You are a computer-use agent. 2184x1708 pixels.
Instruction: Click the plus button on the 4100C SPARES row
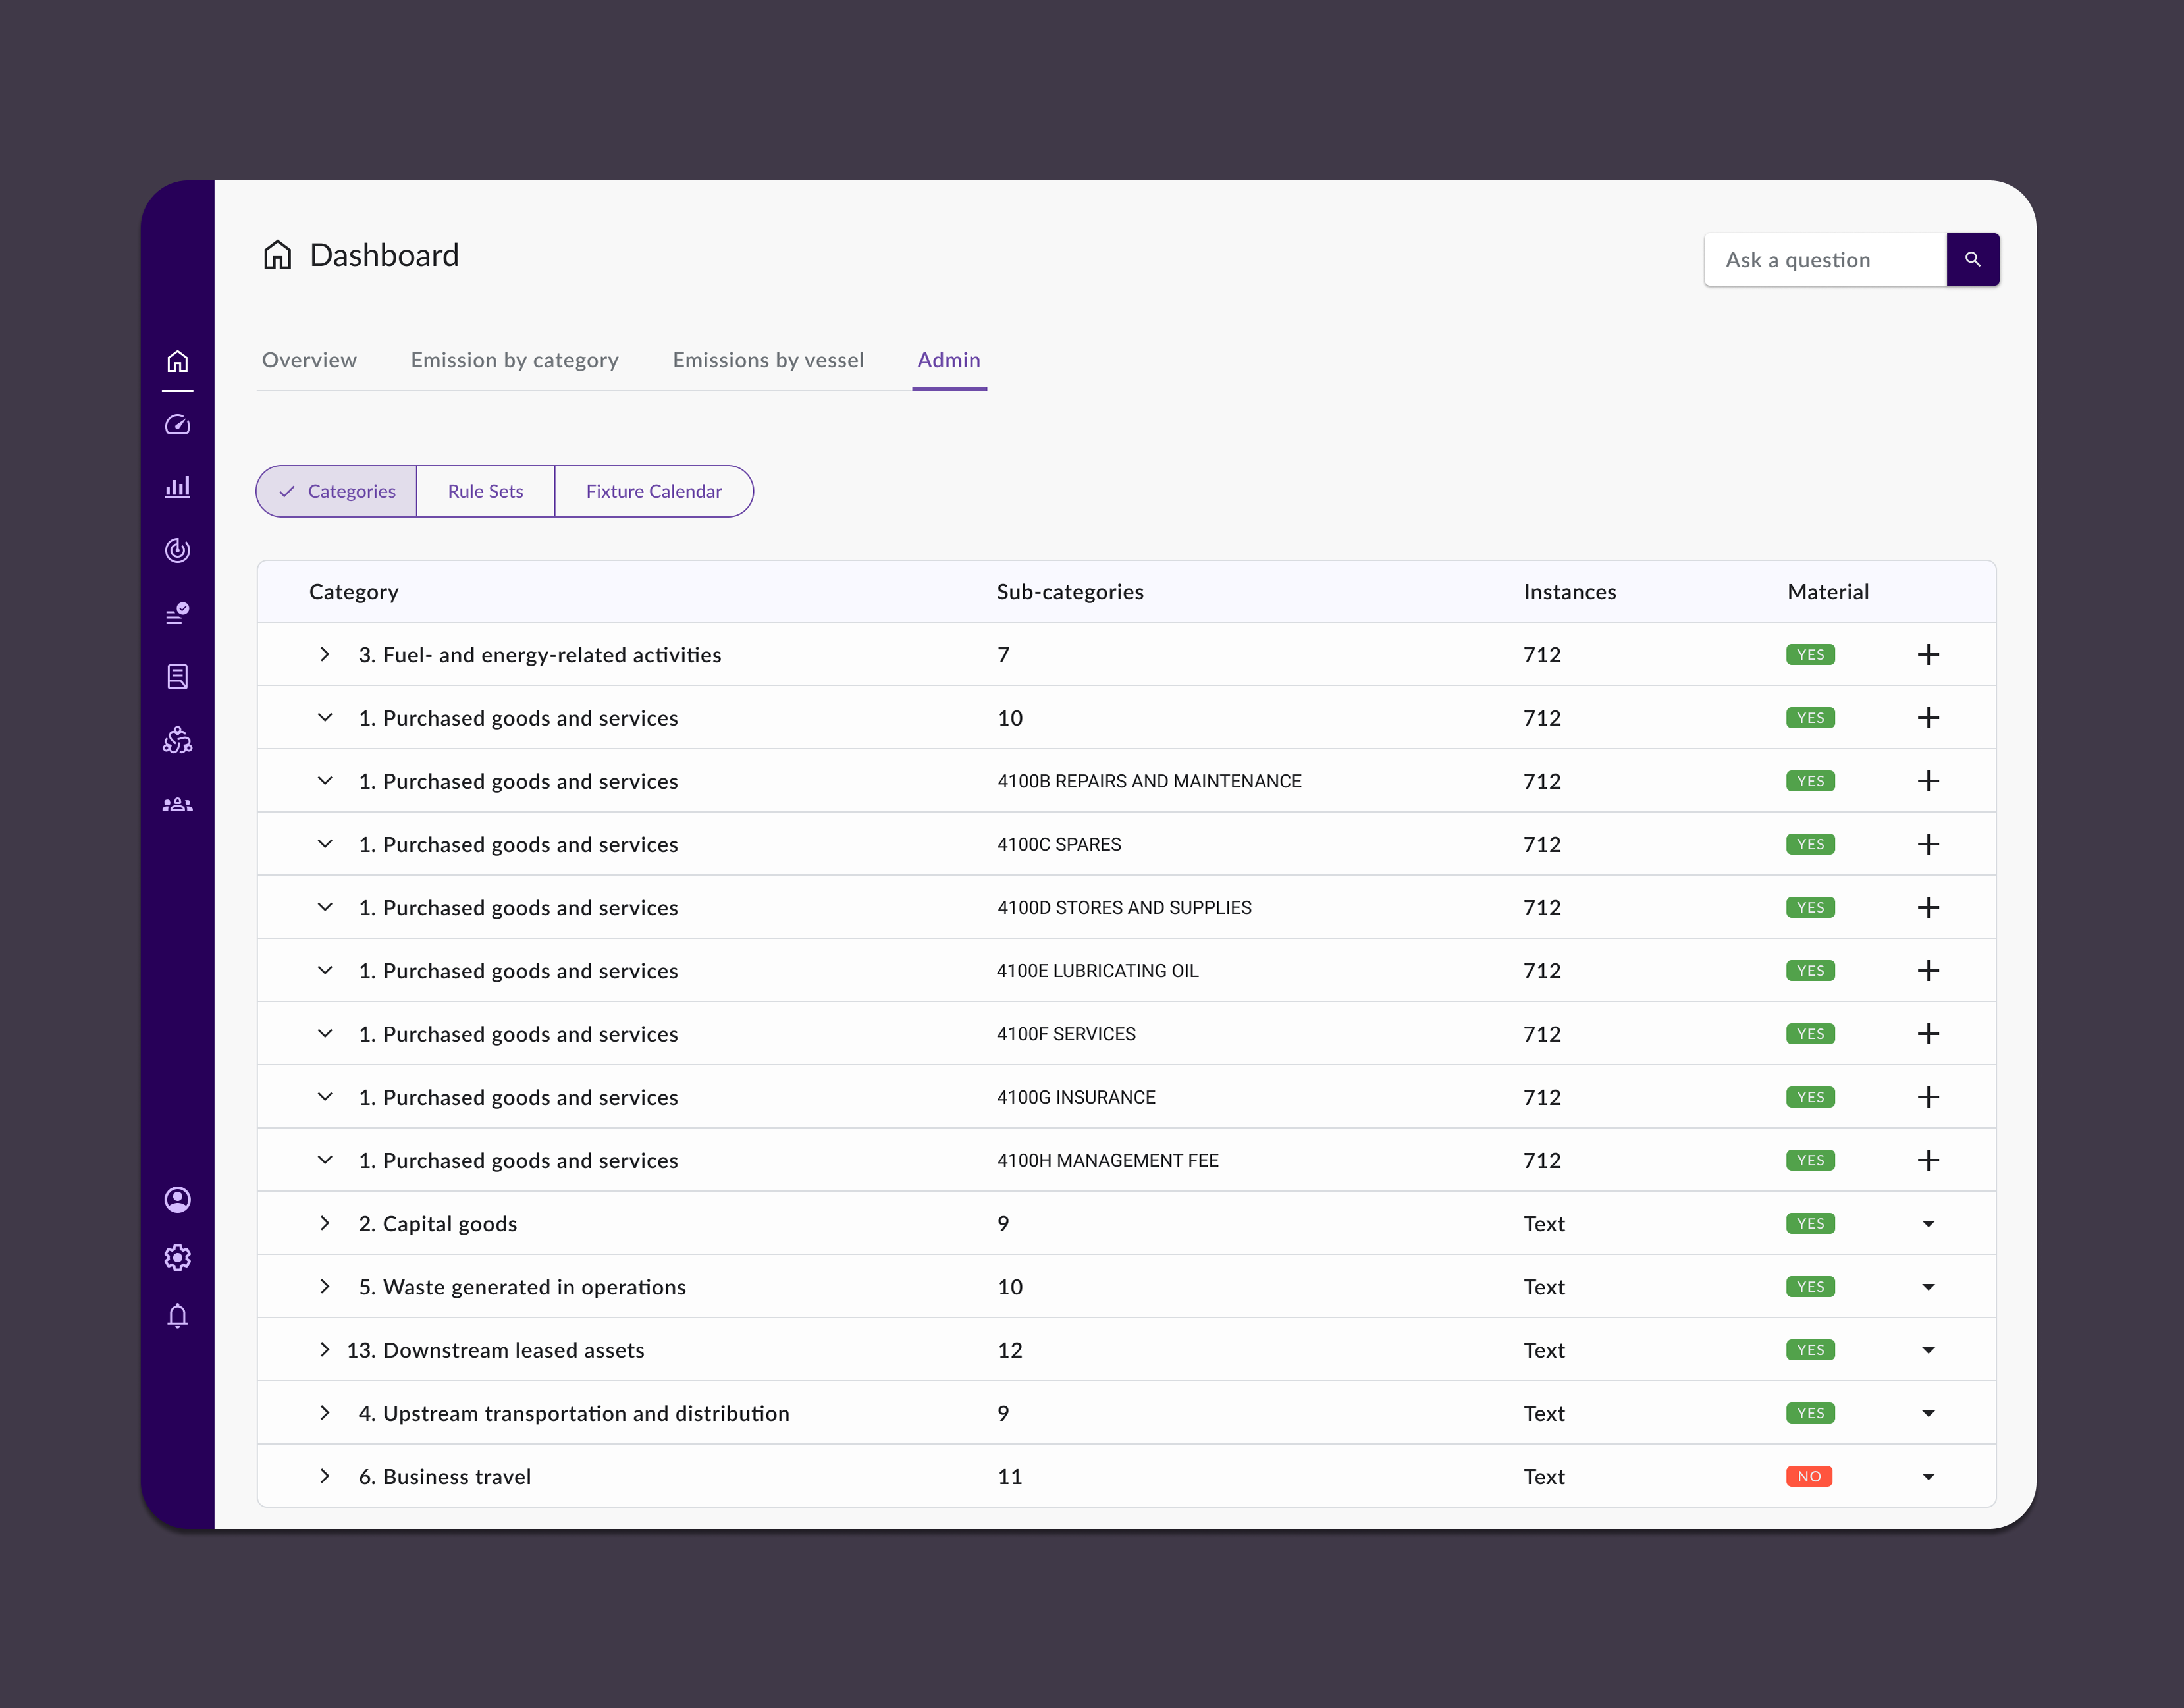(1928, 844)
